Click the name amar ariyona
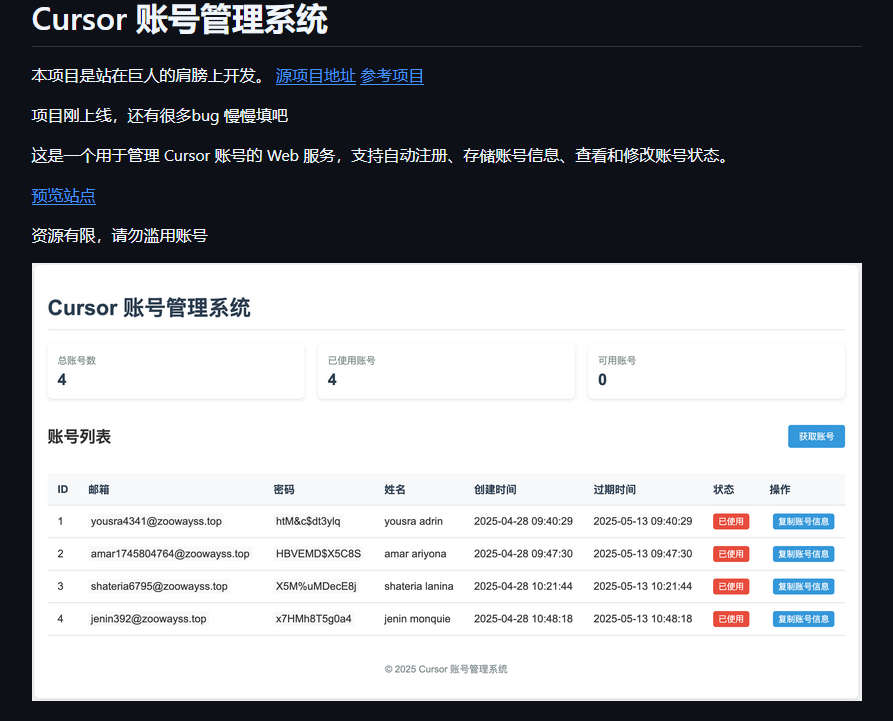This screenshot has height=721, width=893. pyautogui.click(x=415, y=554)
